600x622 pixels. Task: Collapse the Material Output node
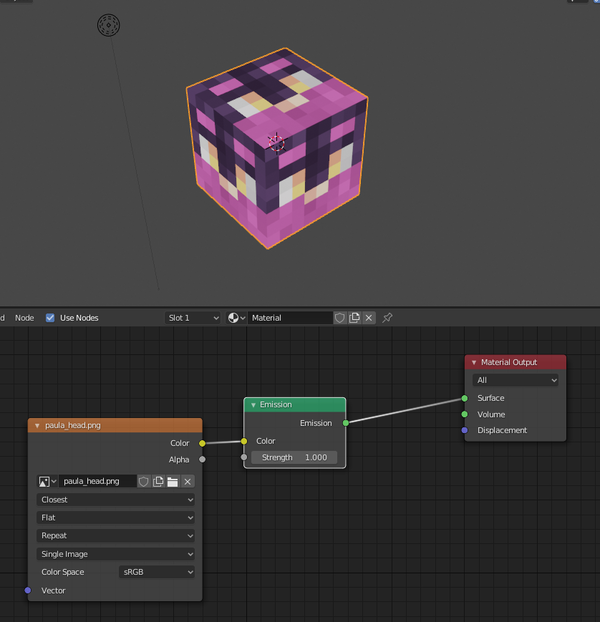[473, 363]
